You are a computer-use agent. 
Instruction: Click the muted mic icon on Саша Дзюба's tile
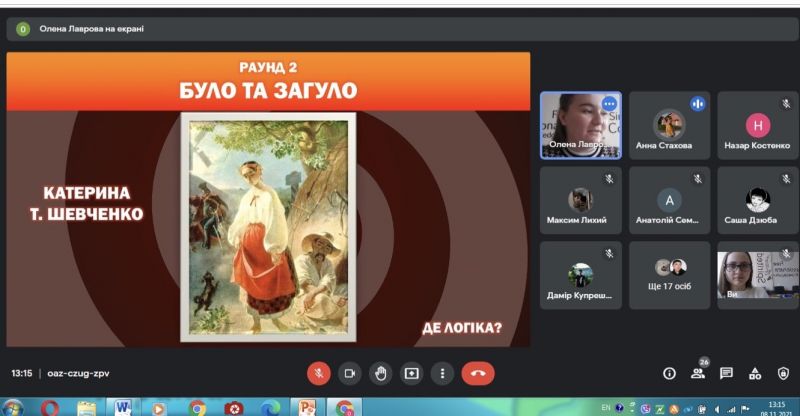[x=786, y=179]
